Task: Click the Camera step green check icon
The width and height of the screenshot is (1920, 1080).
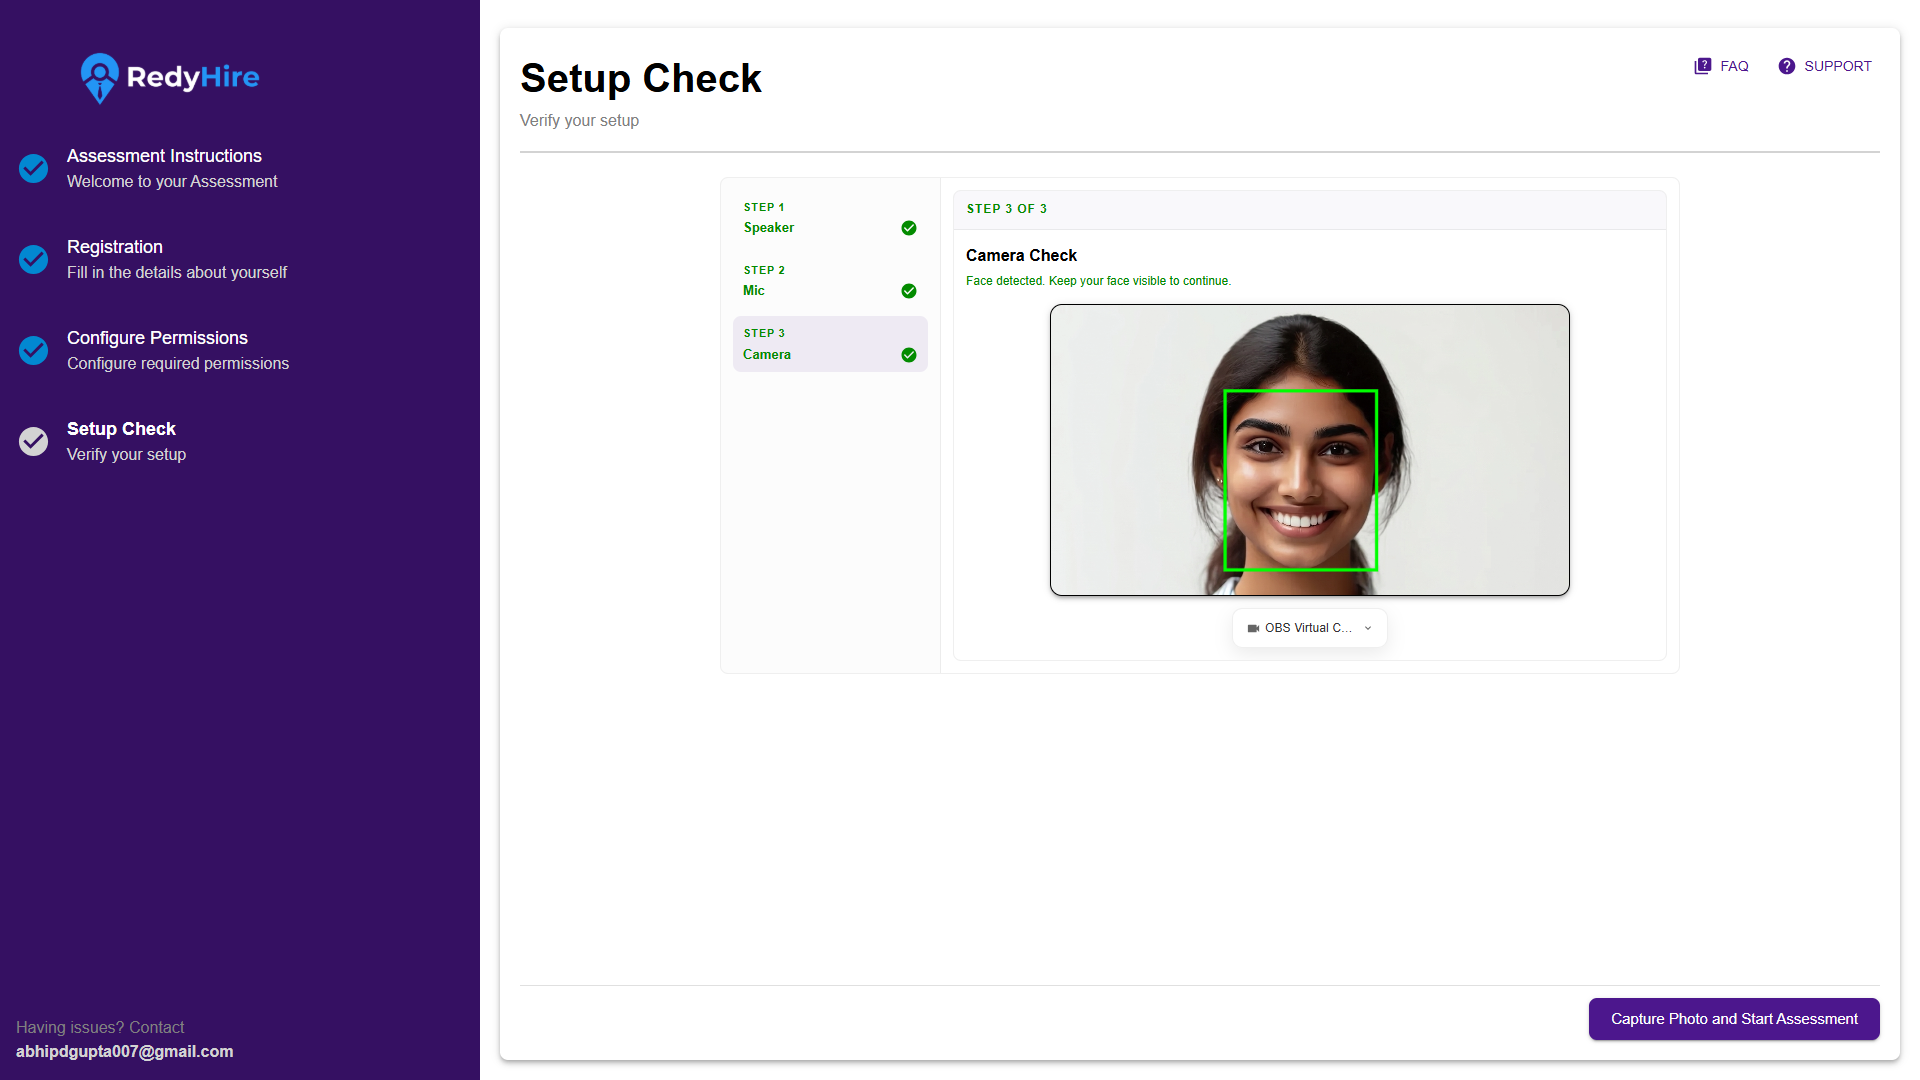Action: (908, 355)
